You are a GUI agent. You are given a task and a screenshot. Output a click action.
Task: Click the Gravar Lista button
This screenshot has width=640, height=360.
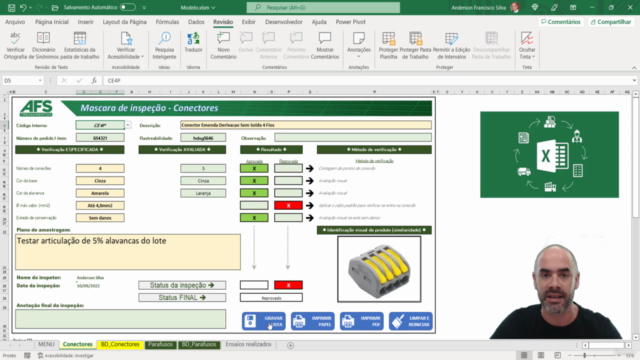click(264, 321)
